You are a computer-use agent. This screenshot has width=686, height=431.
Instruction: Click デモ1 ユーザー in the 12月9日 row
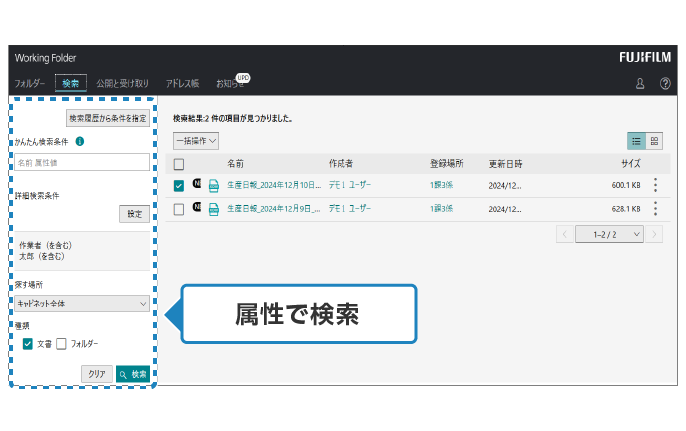[350, 209]
